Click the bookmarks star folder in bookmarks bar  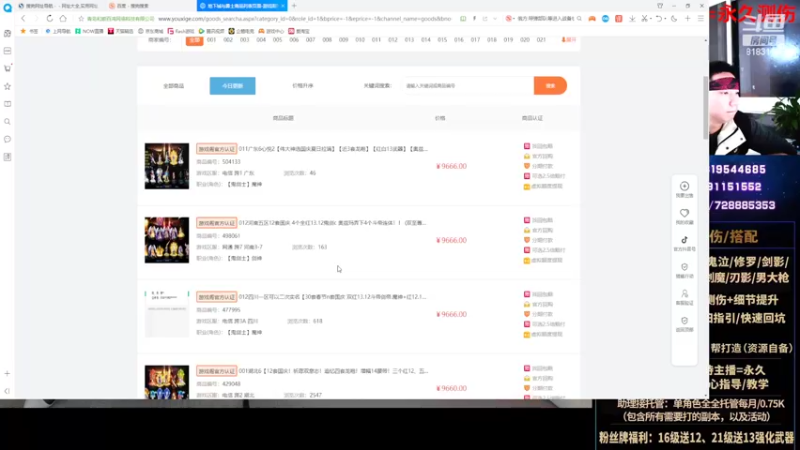click(x=29, y=31)
